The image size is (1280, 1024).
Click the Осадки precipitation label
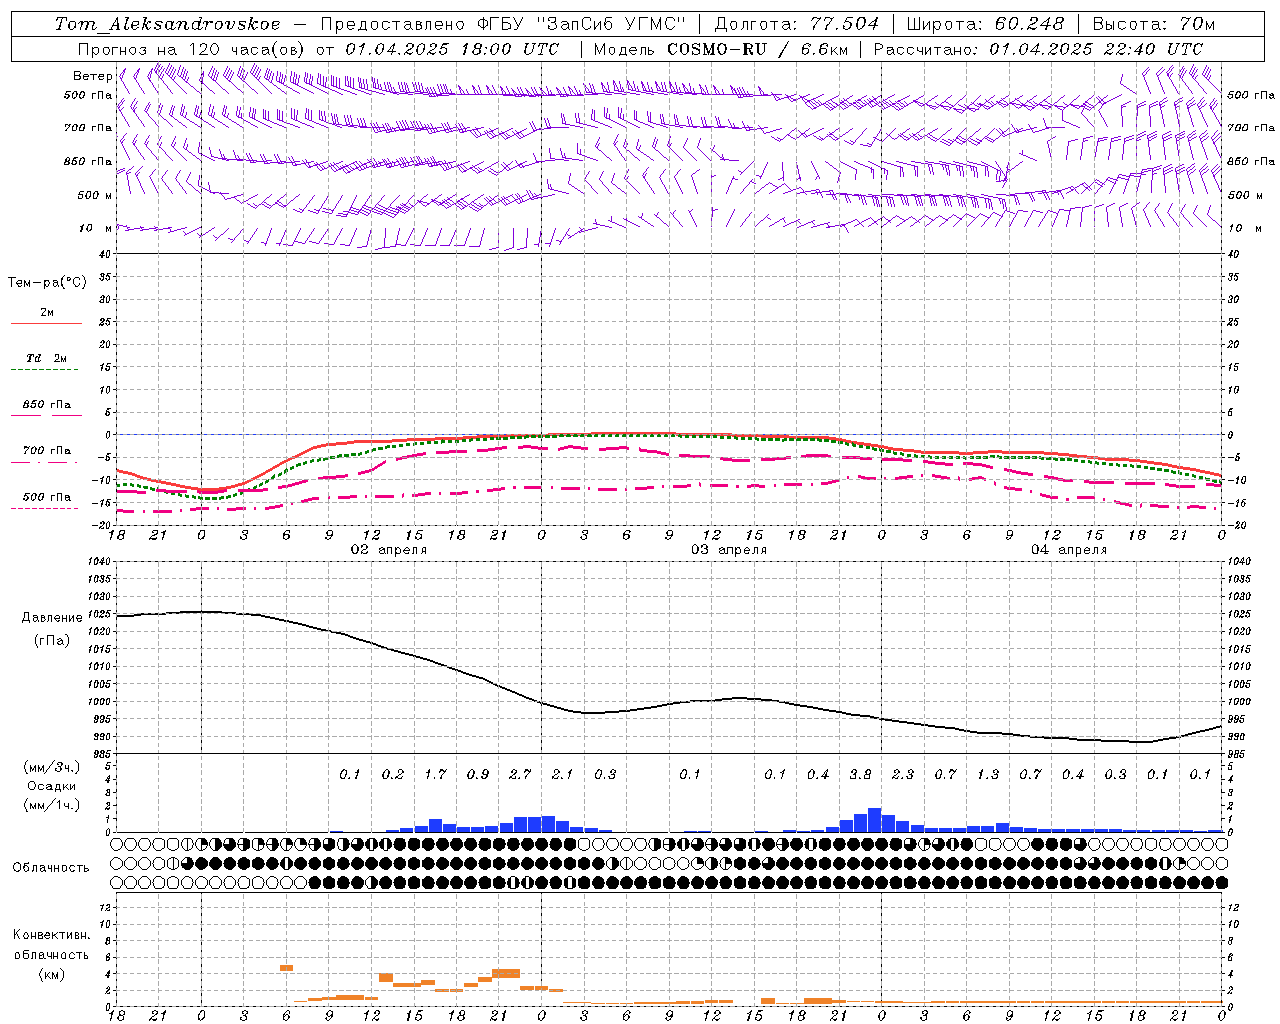(52, 786)
